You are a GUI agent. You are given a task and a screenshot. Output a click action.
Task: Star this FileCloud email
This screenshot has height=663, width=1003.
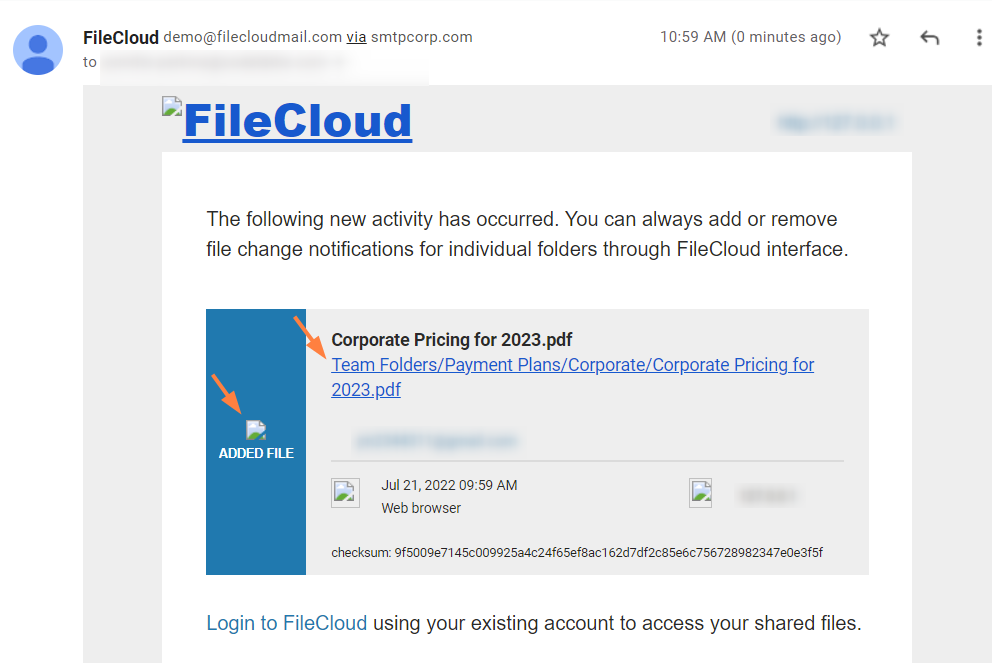[879, 38]
